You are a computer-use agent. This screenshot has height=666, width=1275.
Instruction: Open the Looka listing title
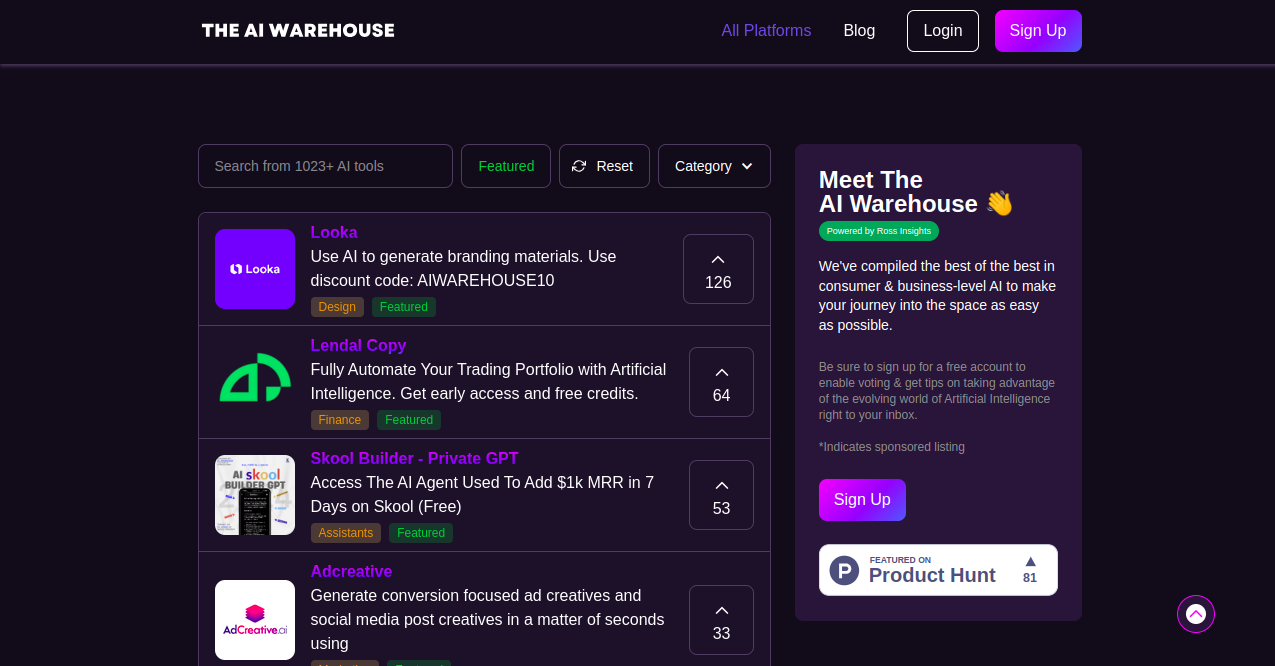point(334,232)
